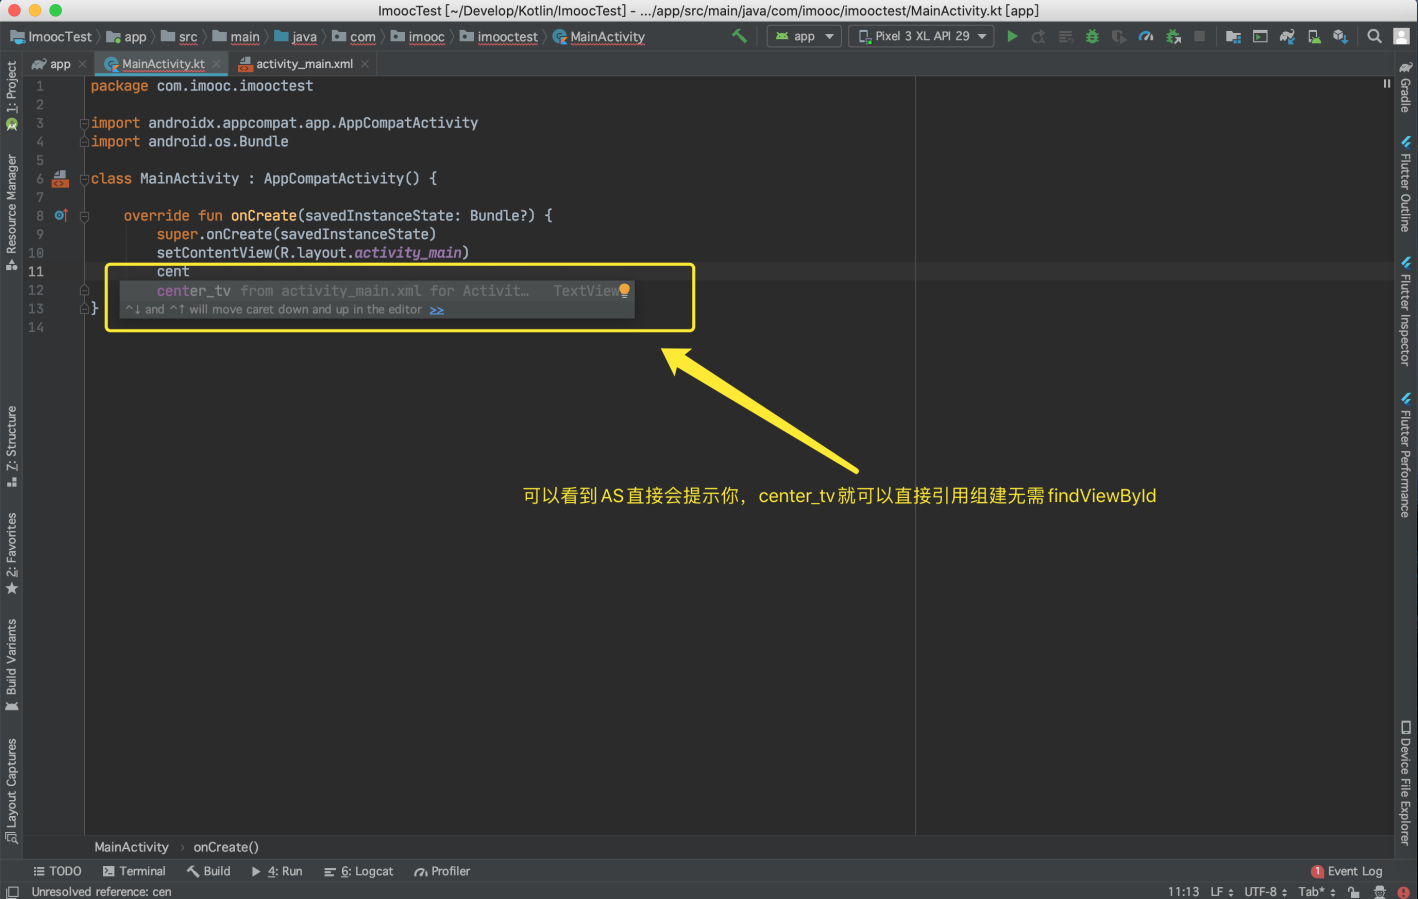Open the Profile app gauge icon
The image size is (1418, 899).
pyautogui.click(x=1146, y=36)
